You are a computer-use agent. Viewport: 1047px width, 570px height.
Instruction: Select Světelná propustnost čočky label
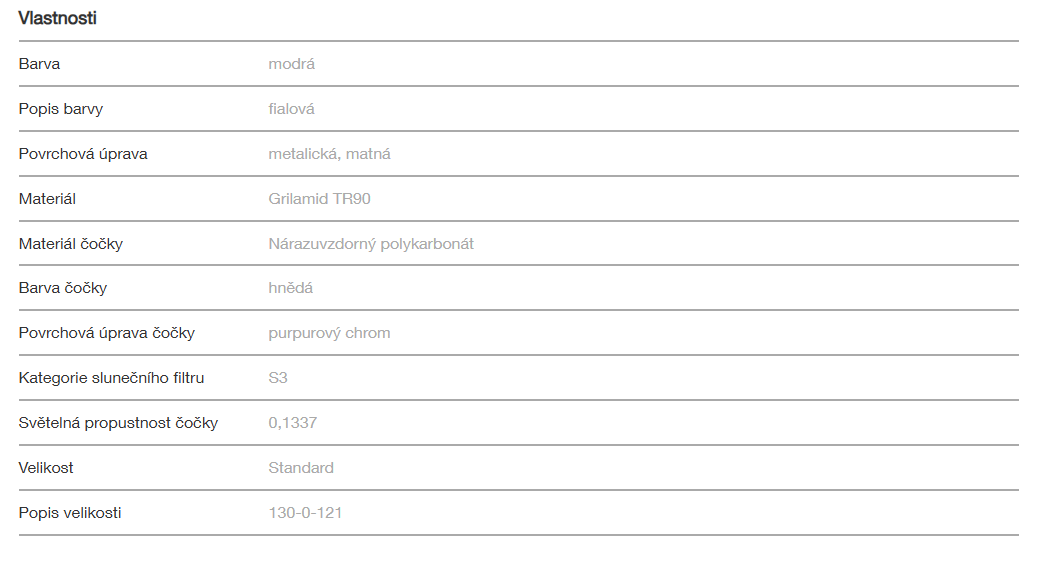click(x=118, y=423)
